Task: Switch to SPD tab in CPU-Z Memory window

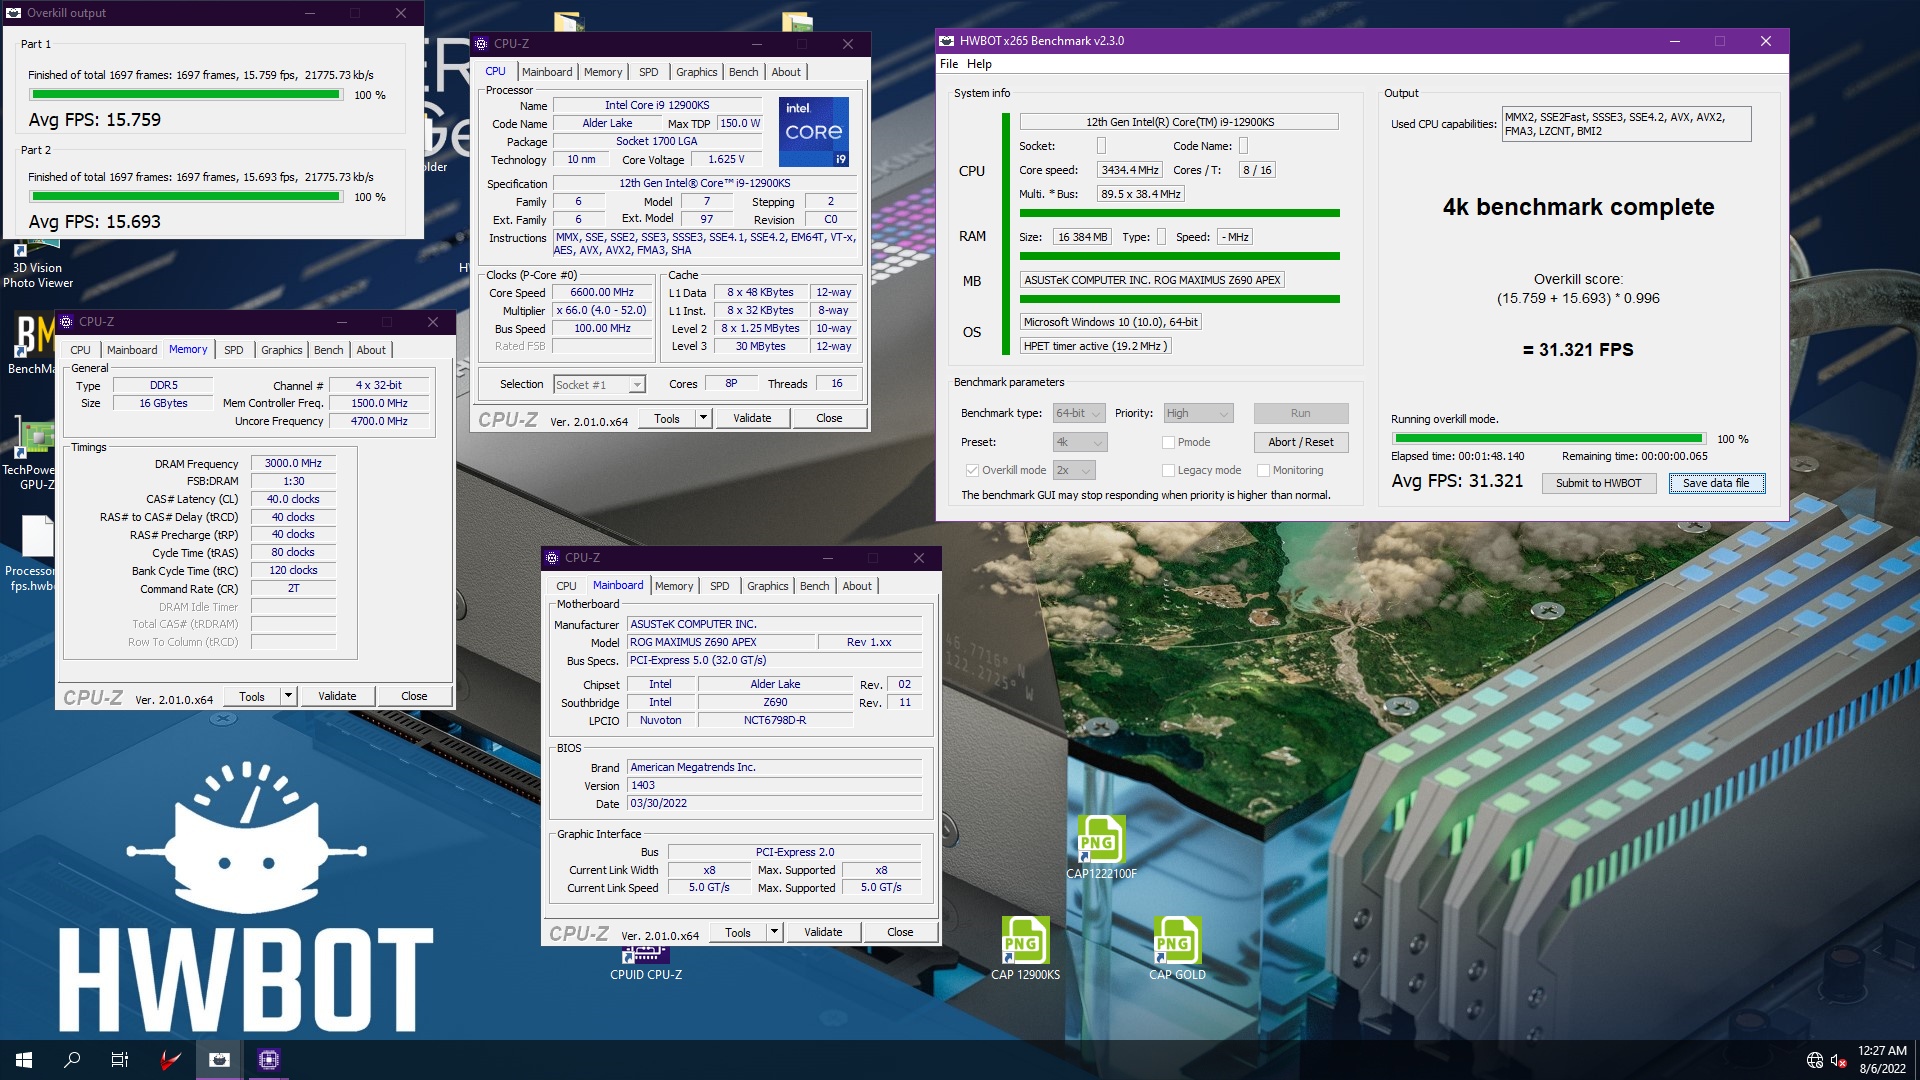Action: (234, 350)
